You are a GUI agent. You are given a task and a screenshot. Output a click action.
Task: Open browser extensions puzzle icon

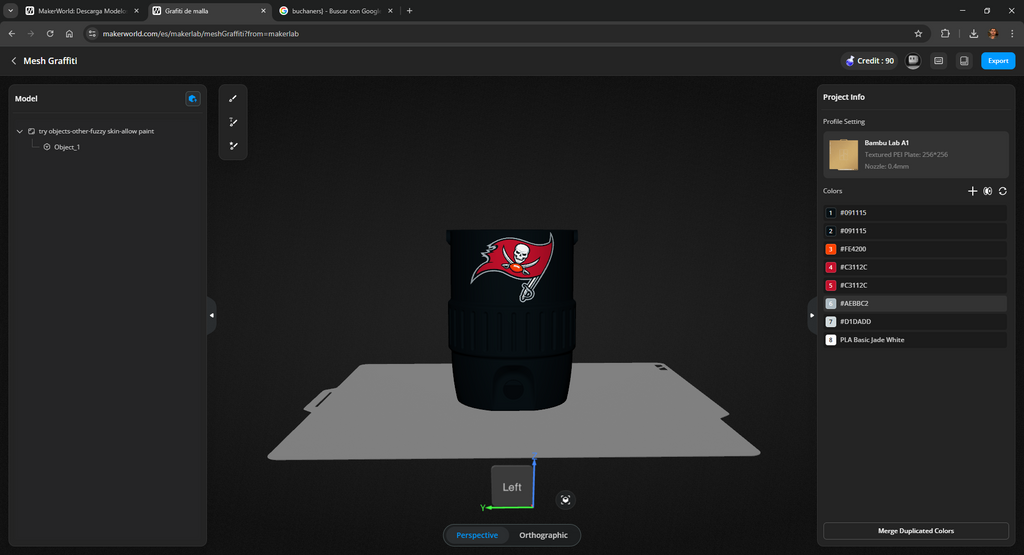[945, 33]
